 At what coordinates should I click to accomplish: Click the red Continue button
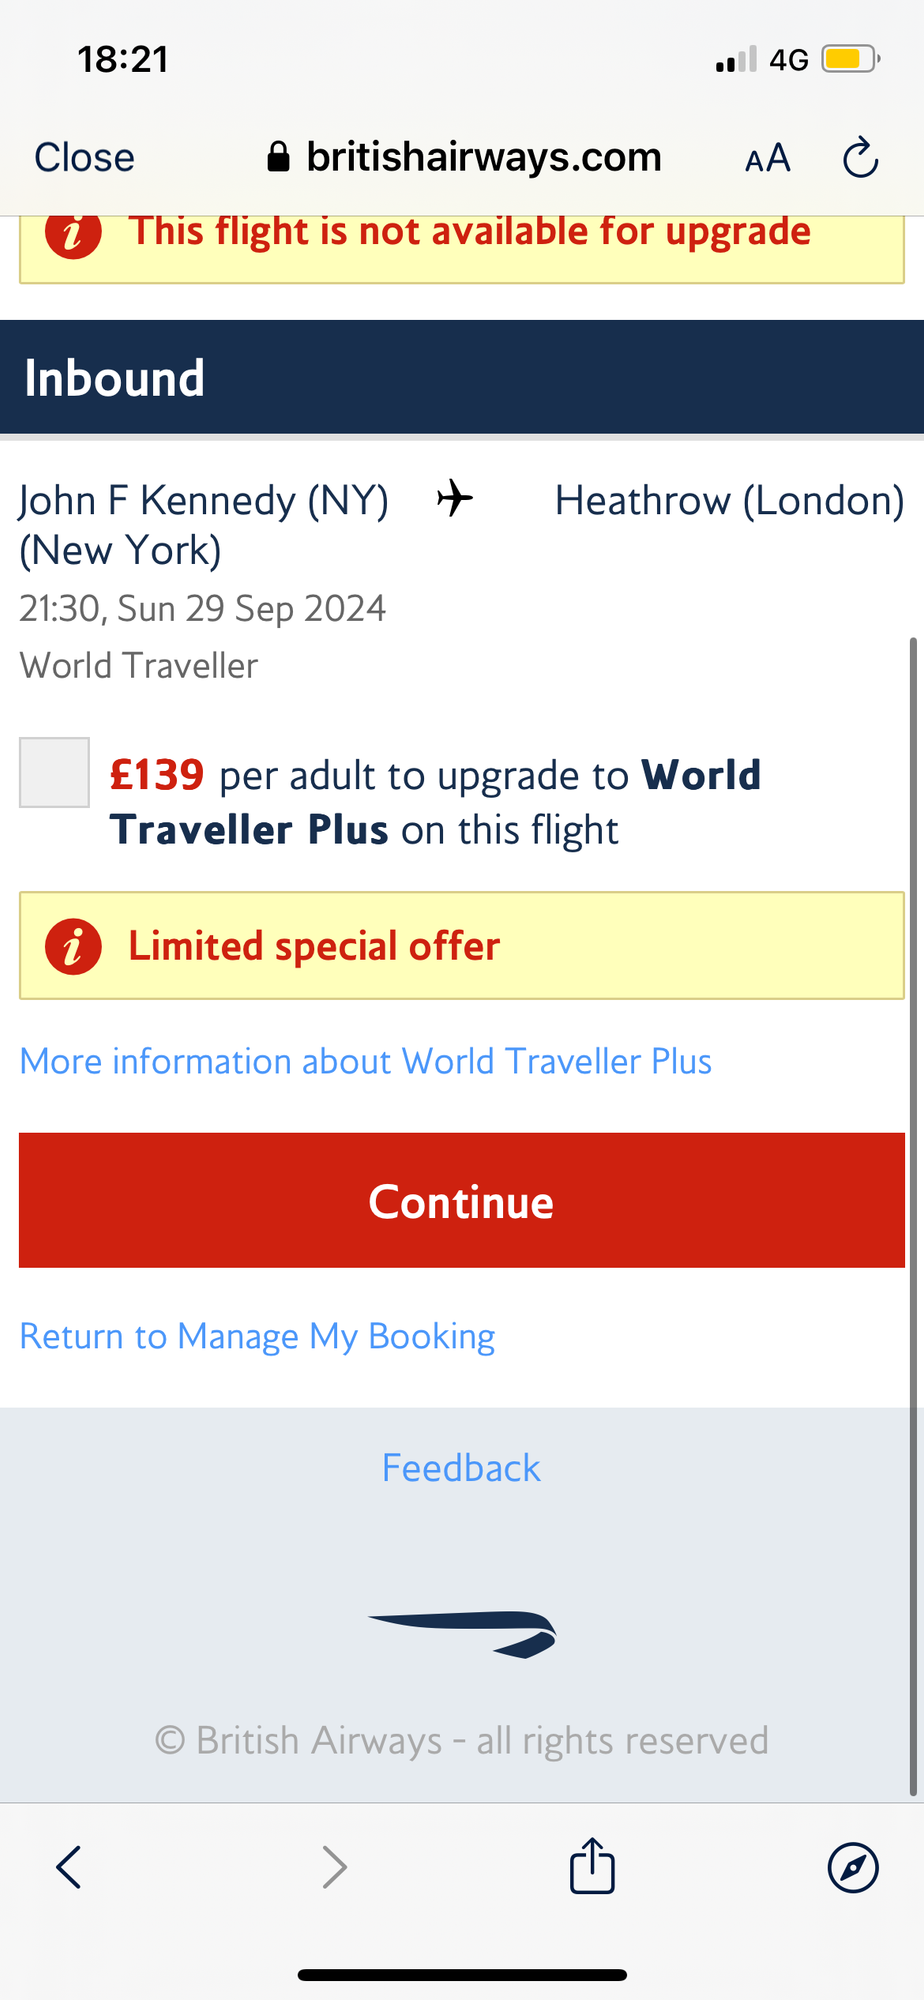click(462, 1200)
